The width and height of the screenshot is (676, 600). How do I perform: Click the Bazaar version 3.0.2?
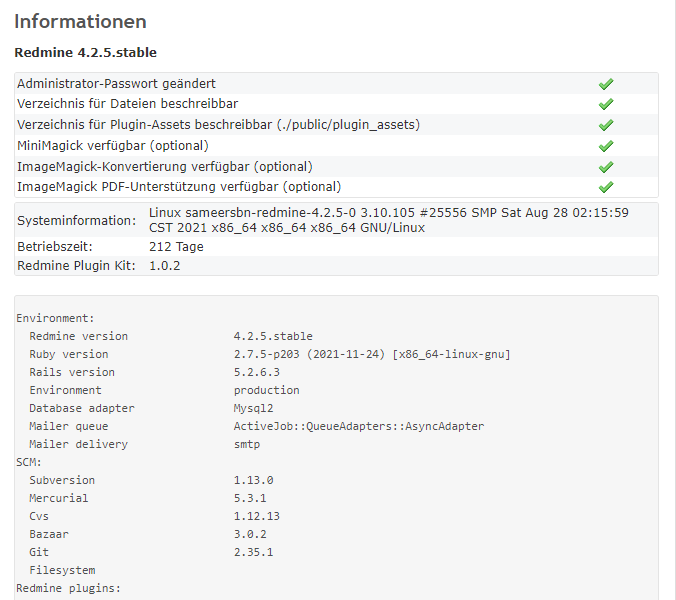[250, 534]
